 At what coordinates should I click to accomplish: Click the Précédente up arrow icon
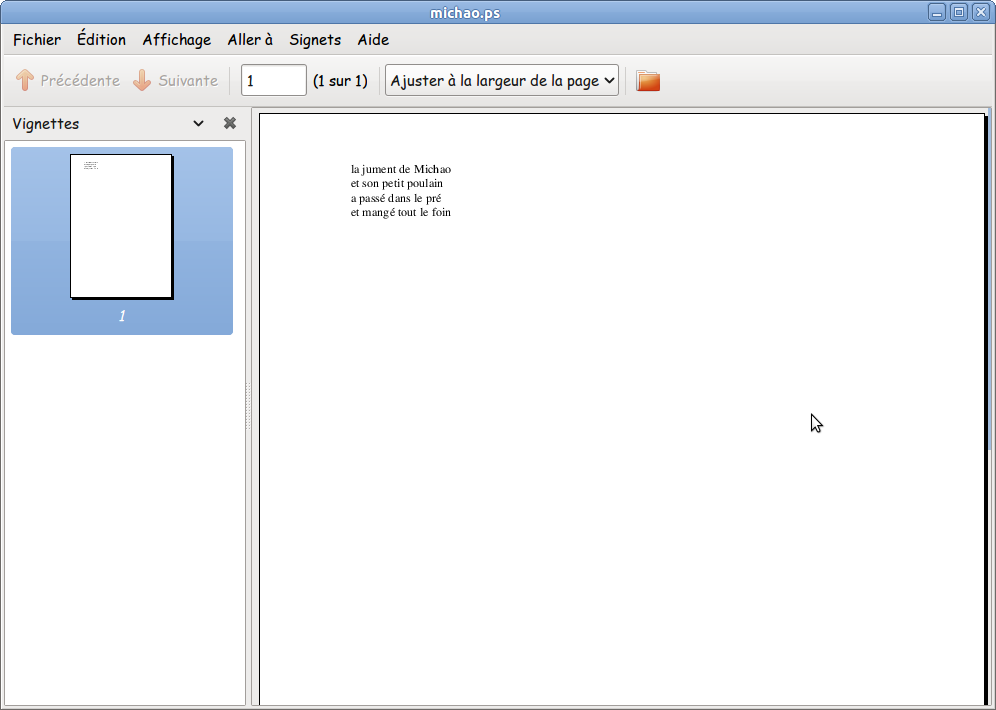pos(25,81)
